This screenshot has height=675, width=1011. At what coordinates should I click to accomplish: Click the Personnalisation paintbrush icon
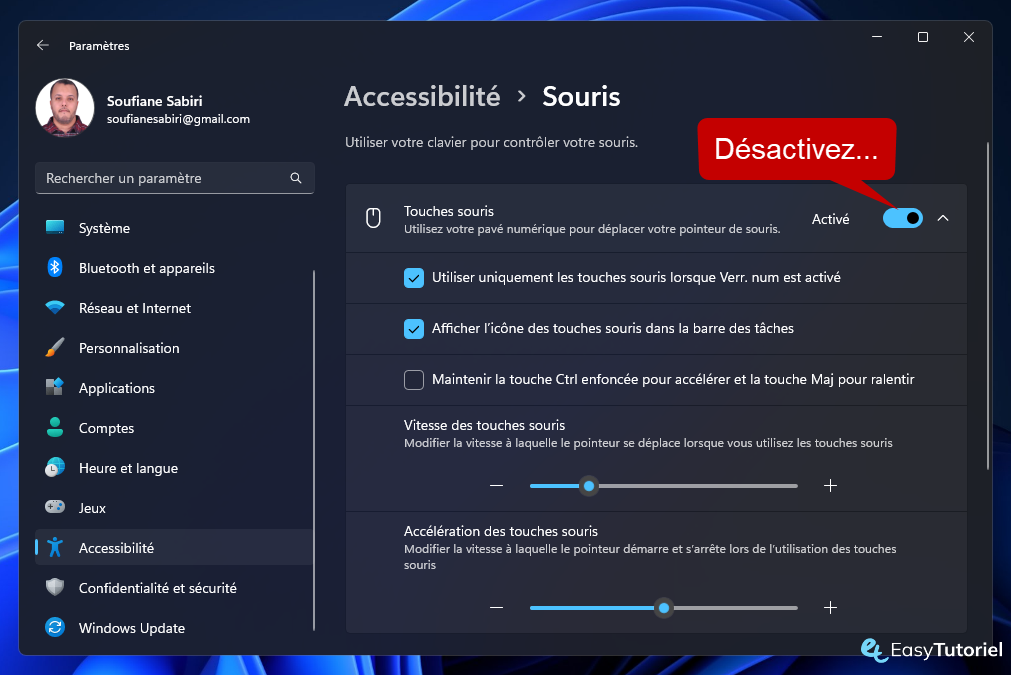pos(55,347)
